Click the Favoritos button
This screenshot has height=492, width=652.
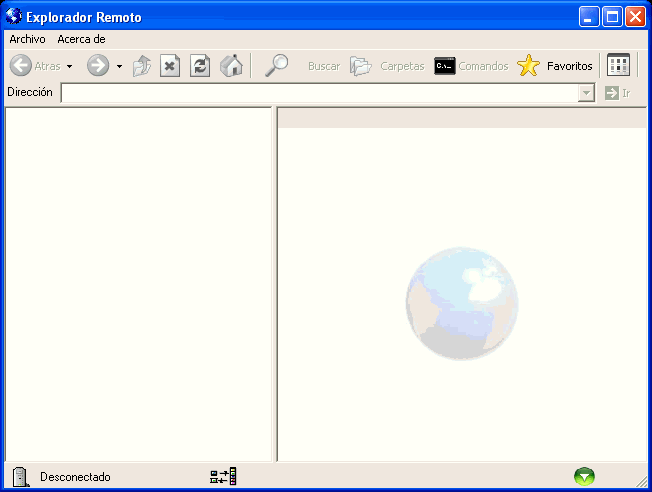[x=556, y=66]
